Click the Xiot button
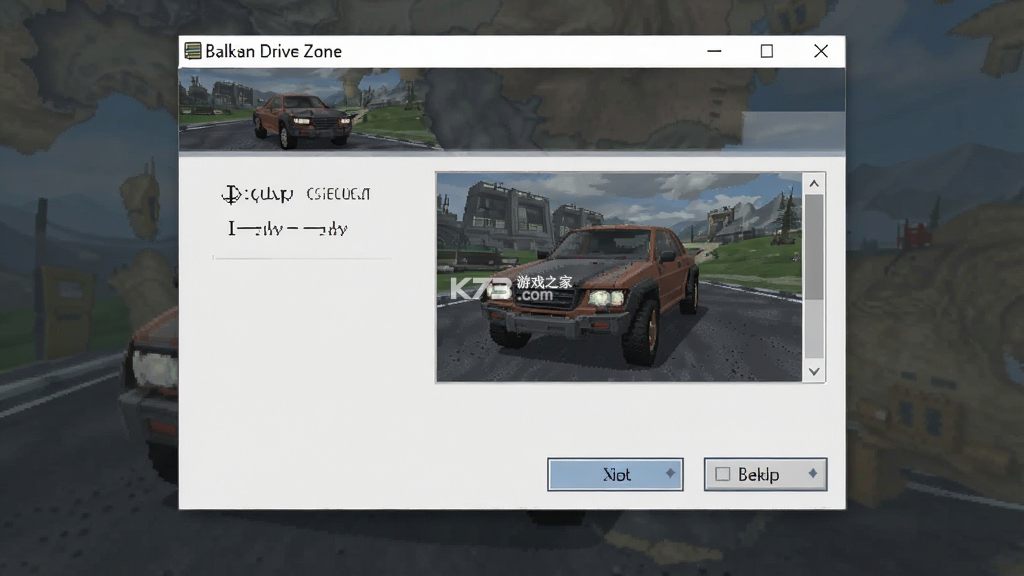This screenshot has height=576, width=1024. [x=615, y=474]
